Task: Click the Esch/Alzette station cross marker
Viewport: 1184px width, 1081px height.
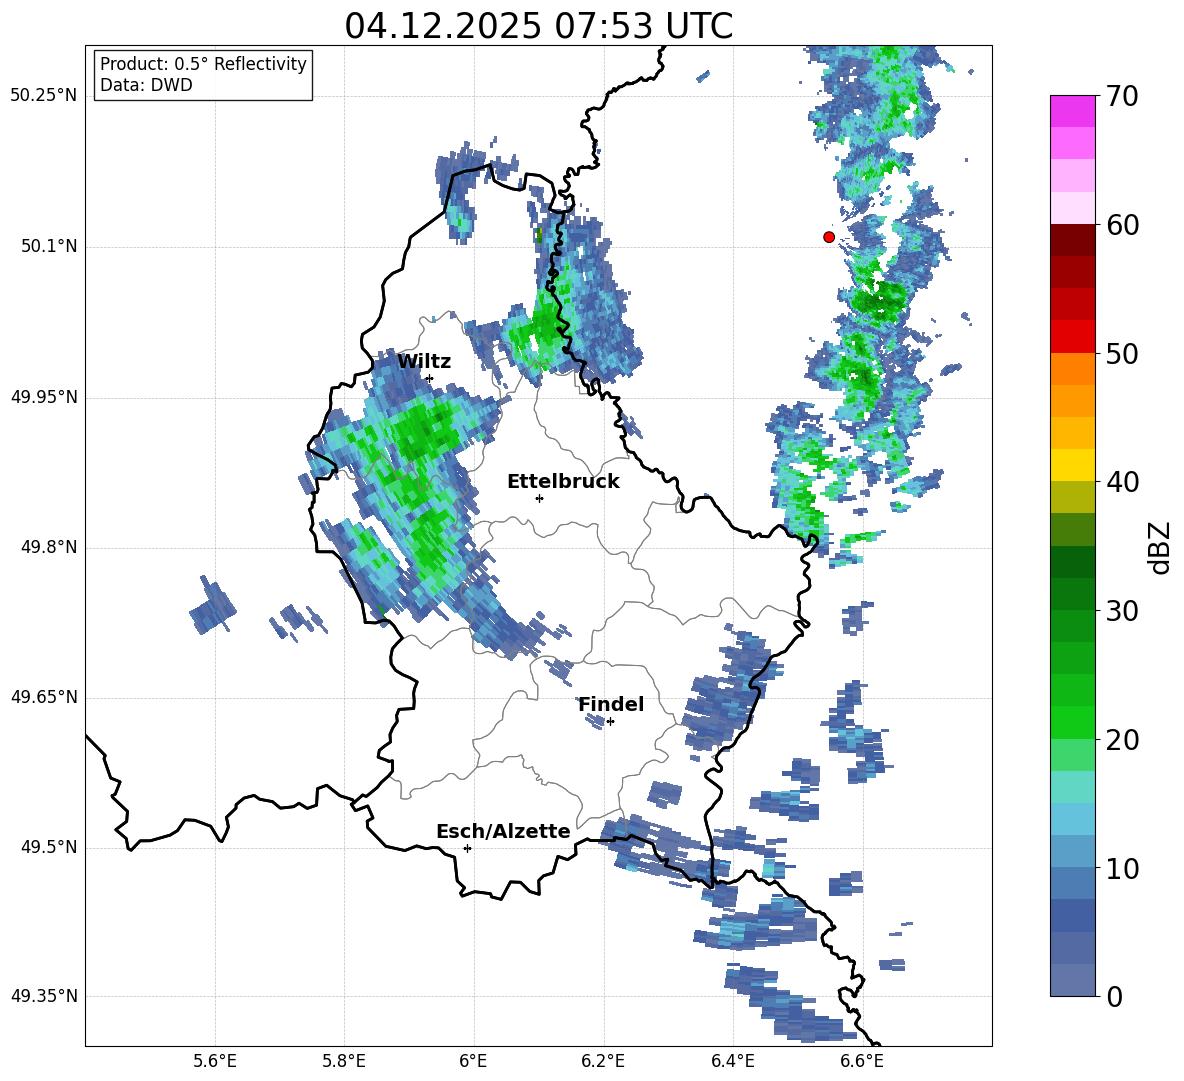Action: (467, 848)
